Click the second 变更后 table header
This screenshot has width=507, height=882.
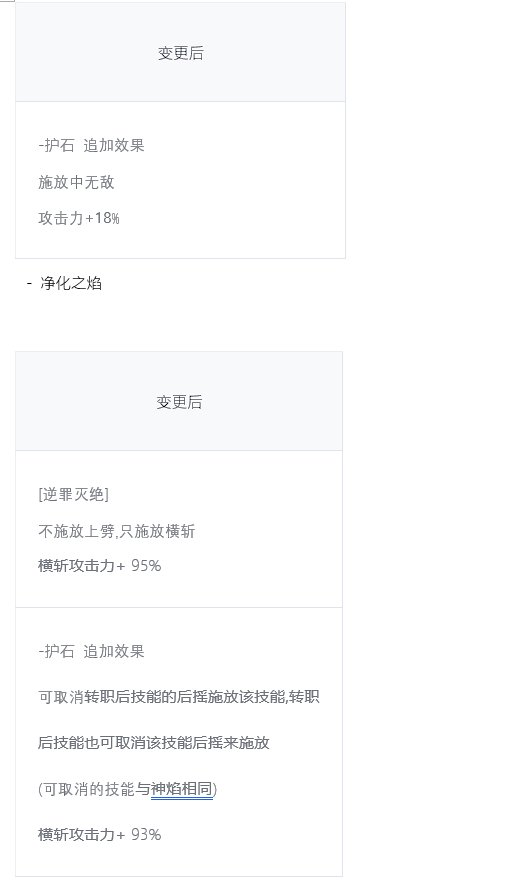179,402
